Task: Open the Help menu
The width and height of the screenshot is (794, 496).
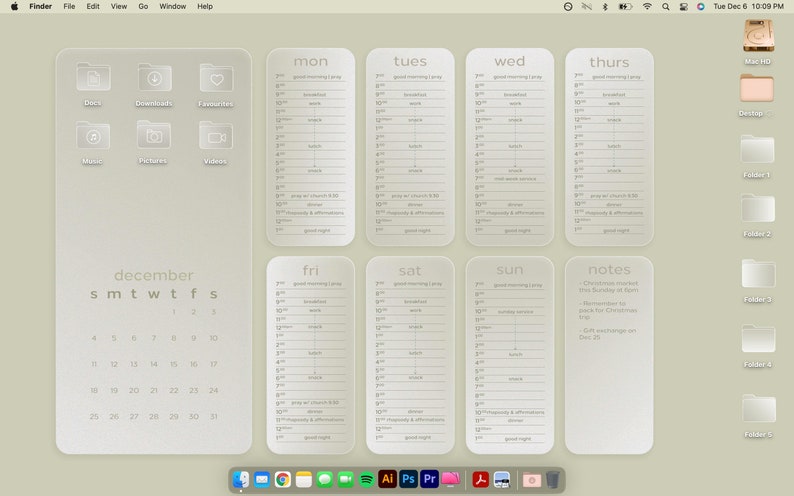Action: coord(205,7)
